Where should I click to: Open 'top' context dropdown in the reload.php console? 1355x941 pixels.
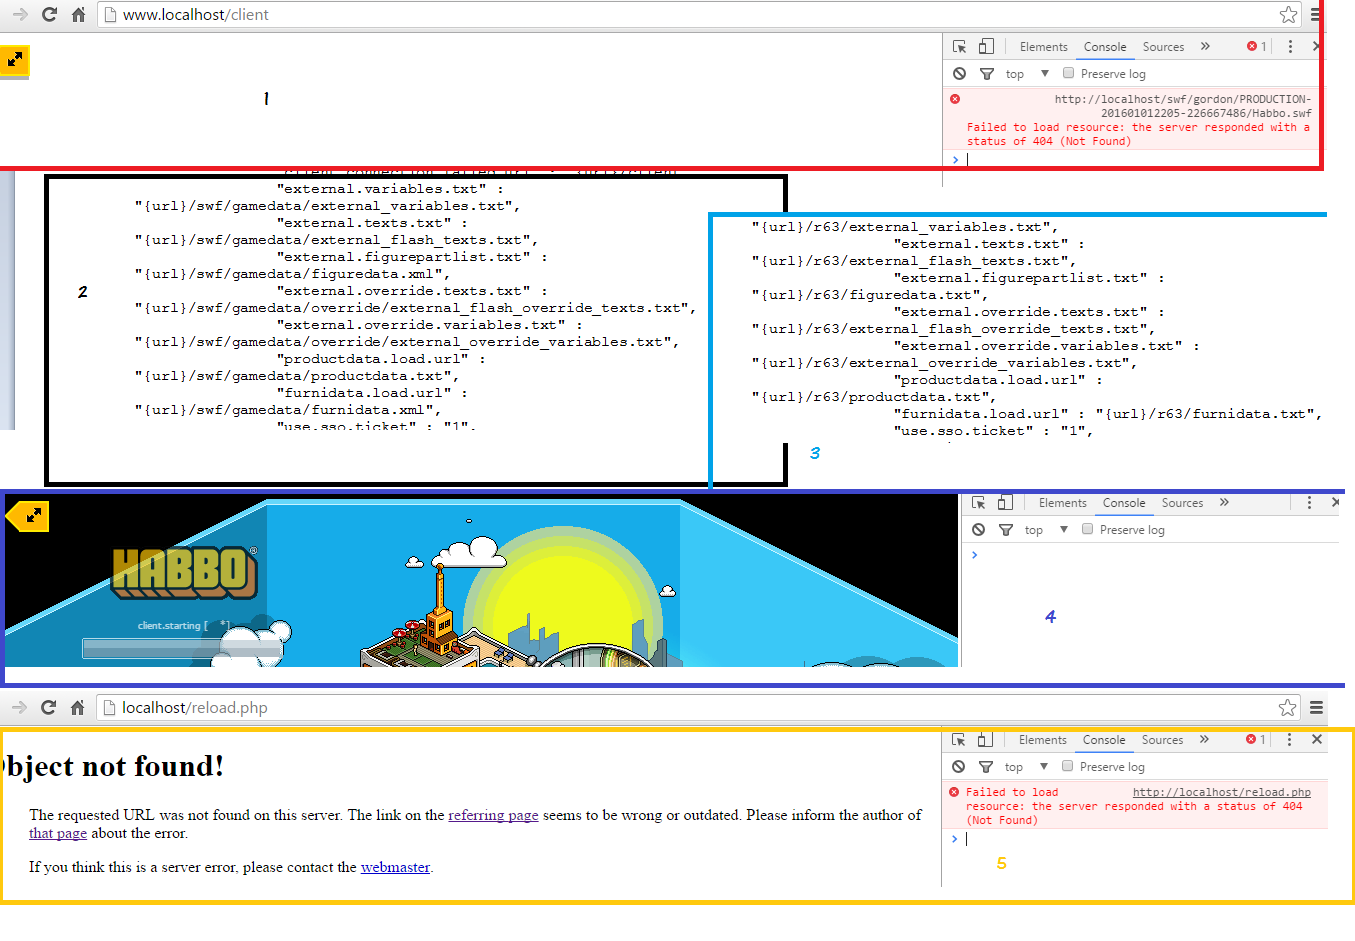(x=1026, y=767)
